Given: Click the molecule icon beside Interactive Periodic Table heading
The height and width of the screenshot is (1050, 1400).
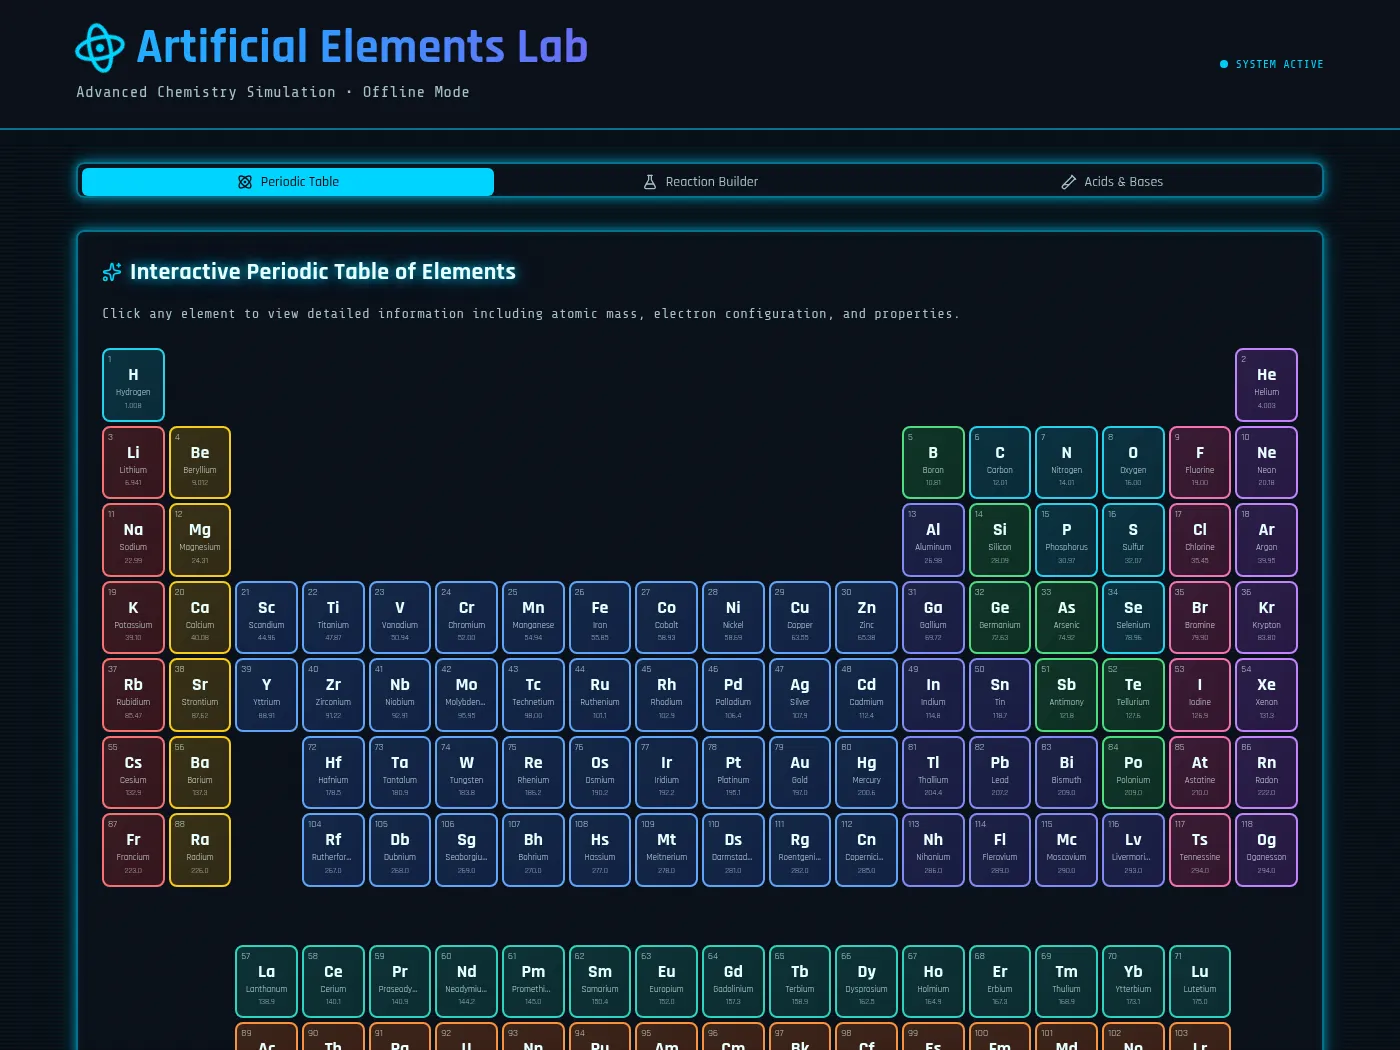Looking at the screenshot, I should pyautogui.click(x=110, y=271).
